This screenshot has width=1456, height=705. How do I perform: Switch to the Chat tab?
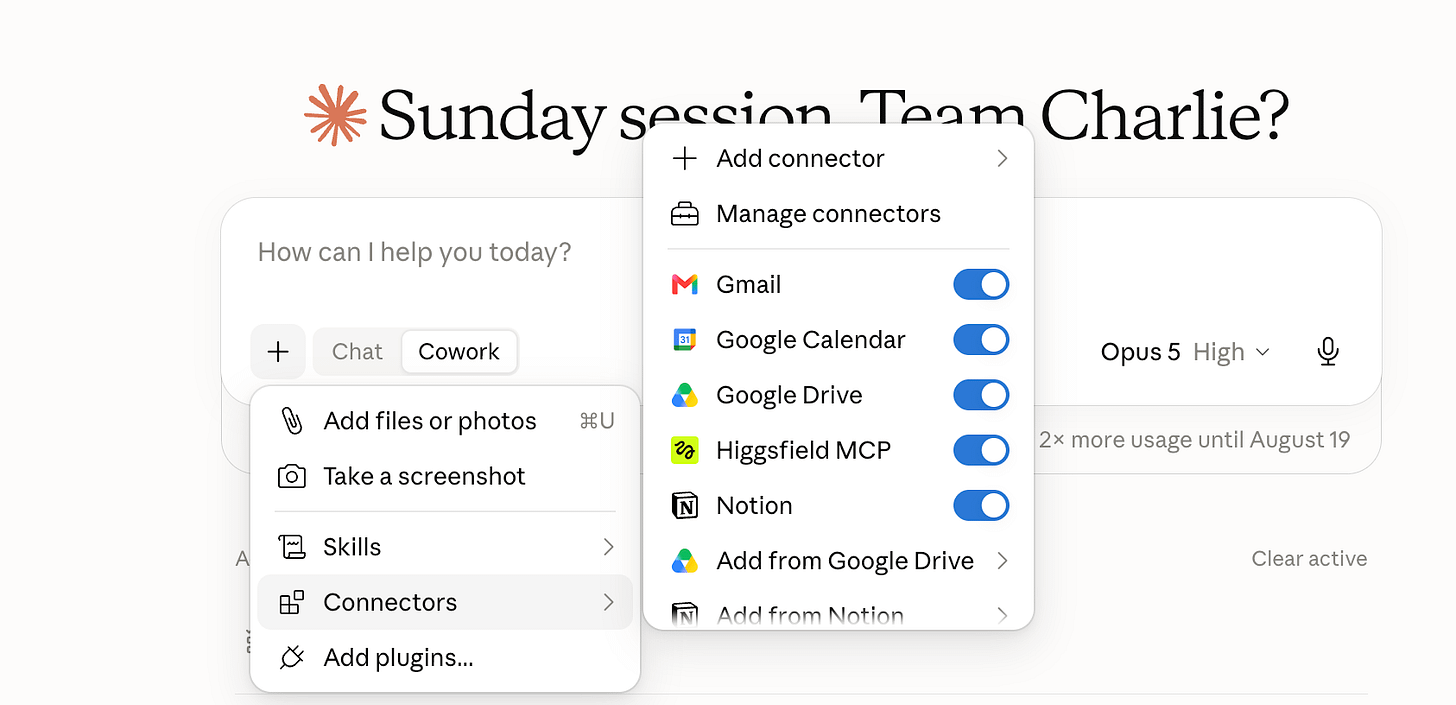point(357,352)
